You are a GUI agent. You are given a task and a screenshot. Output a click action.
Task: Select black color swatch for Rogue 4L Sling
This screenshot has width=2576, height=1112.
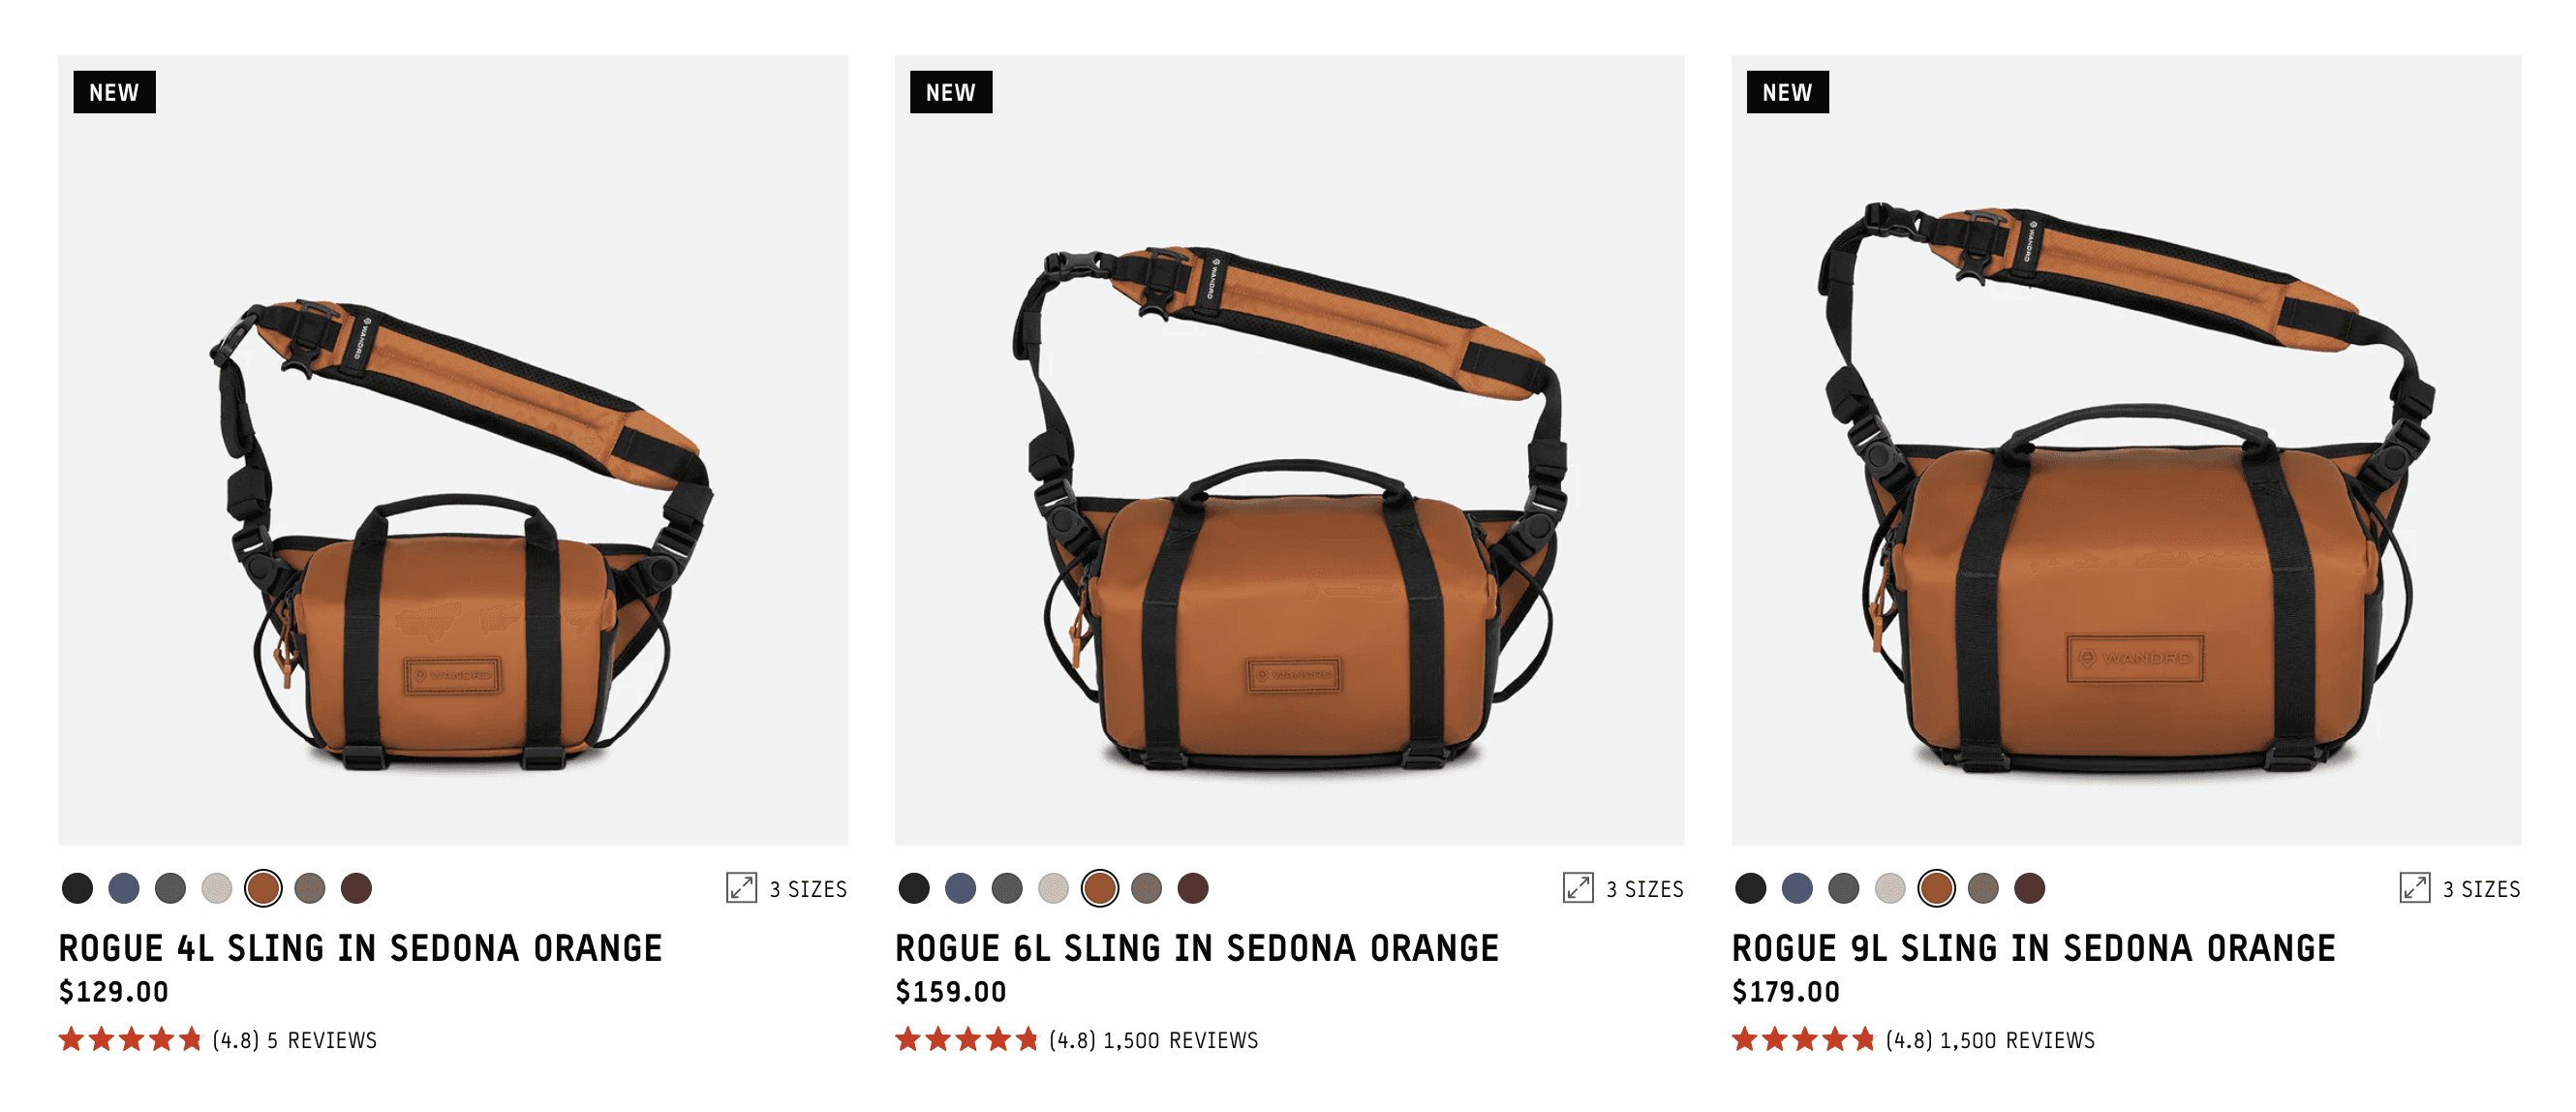77,888
